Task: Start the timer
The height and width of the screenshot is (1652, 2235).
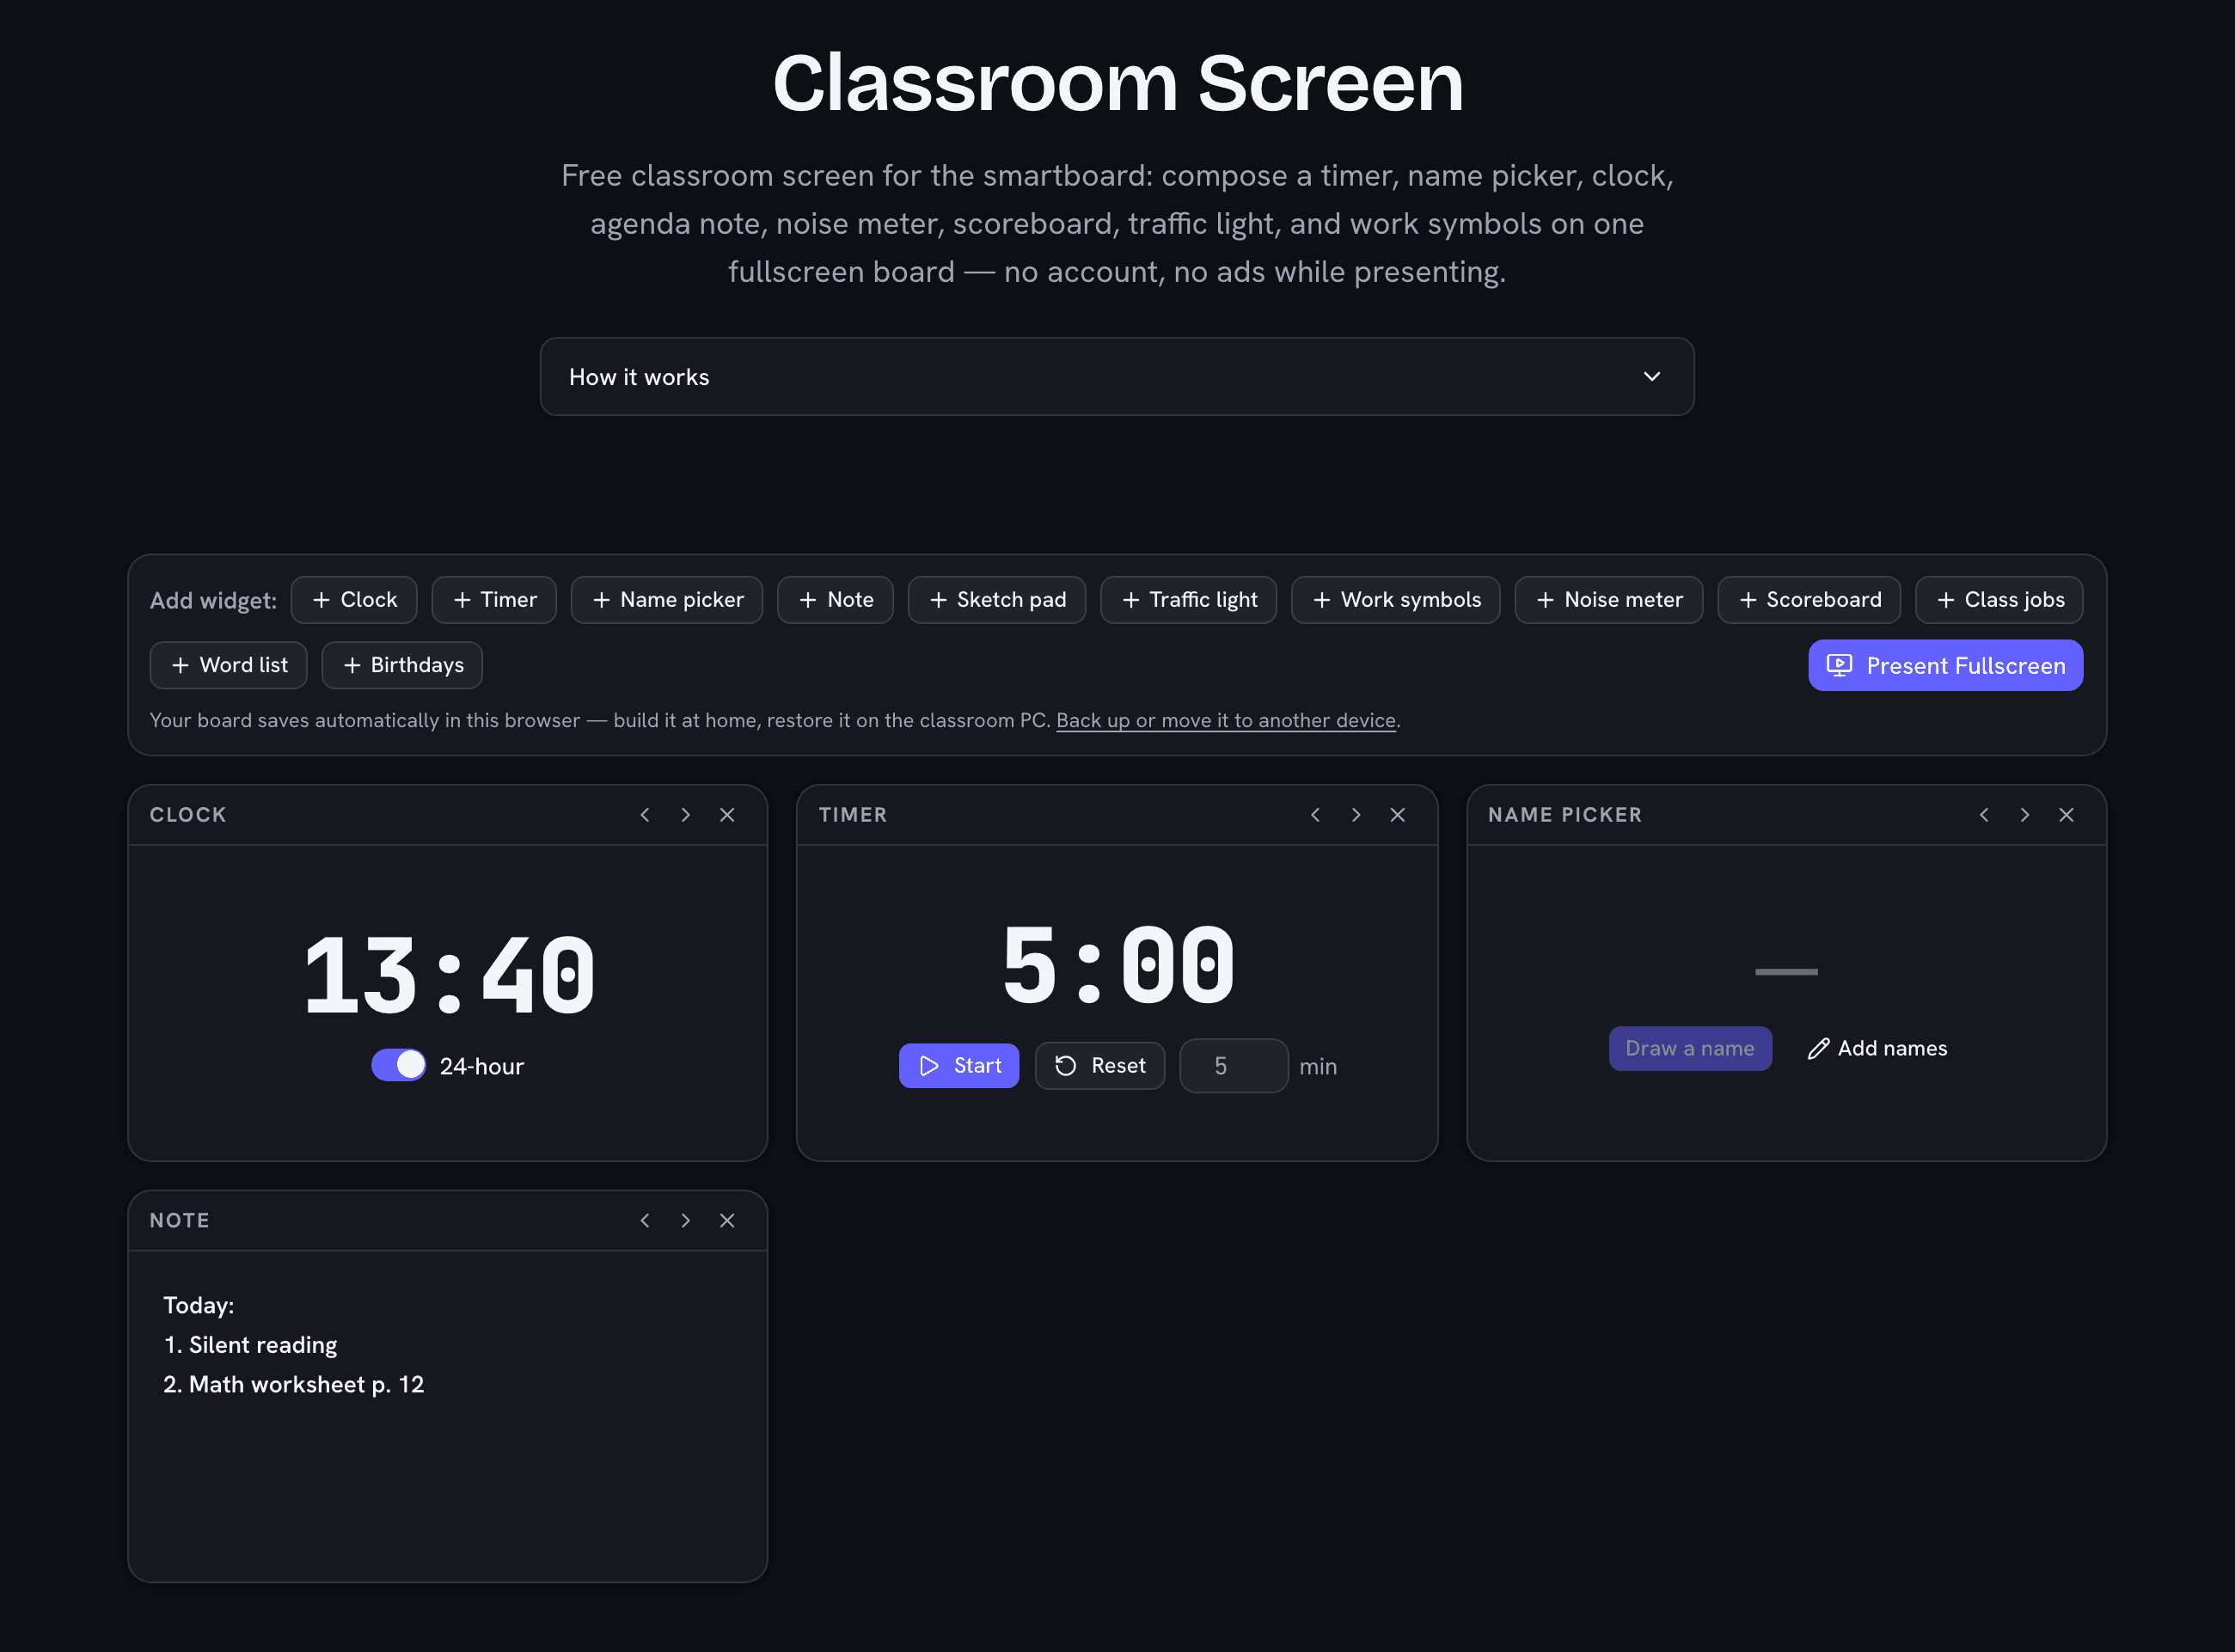Action: point(959,1066)
